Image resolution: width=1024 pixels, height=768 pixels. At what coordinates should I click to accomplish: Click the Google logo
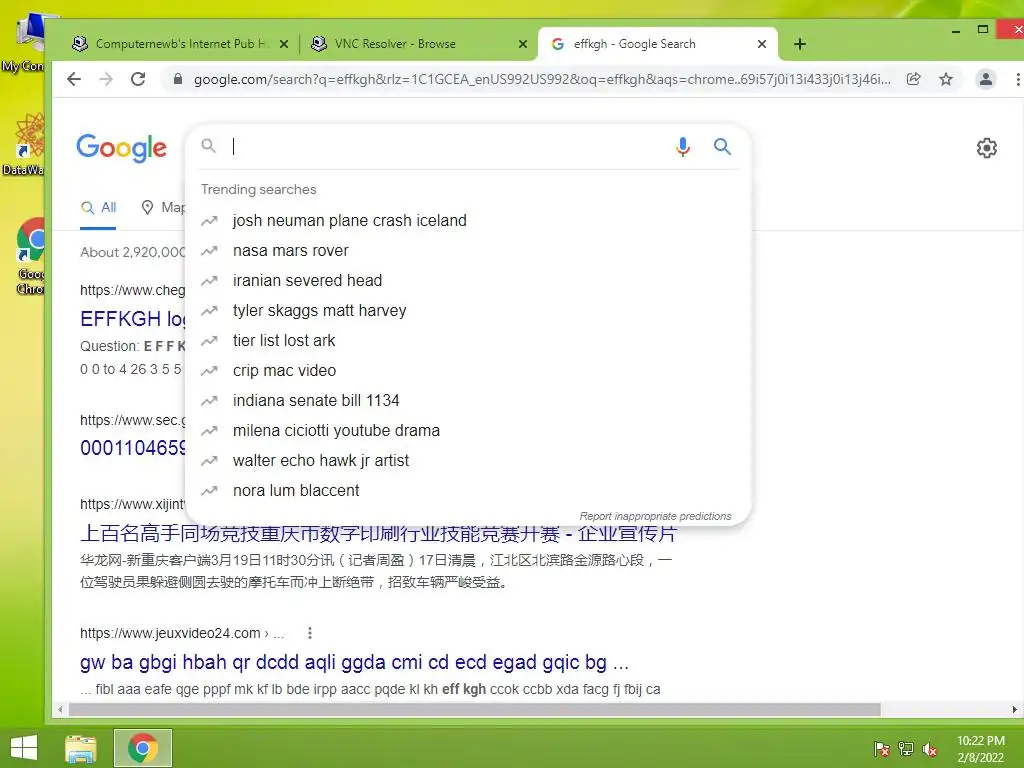(x=121, y=148)
